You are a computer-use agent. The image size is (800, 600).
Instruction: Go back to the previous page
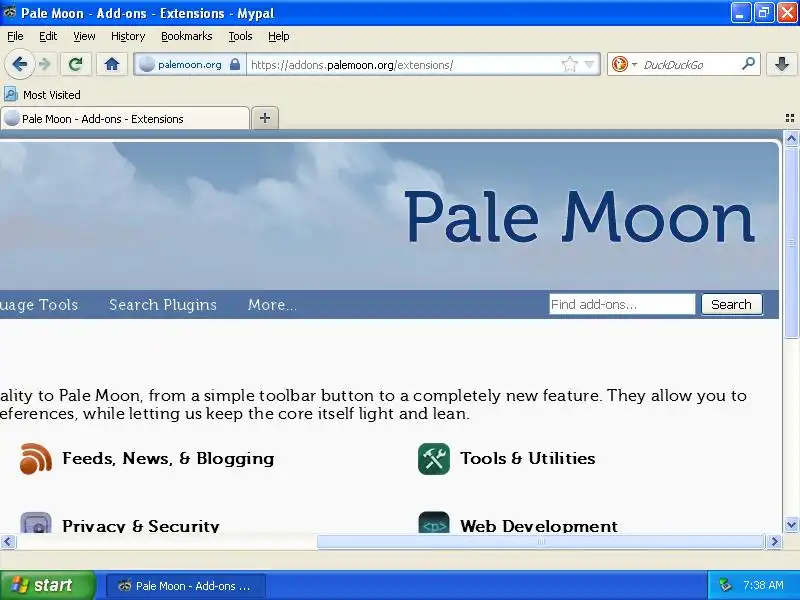[19, 64]
